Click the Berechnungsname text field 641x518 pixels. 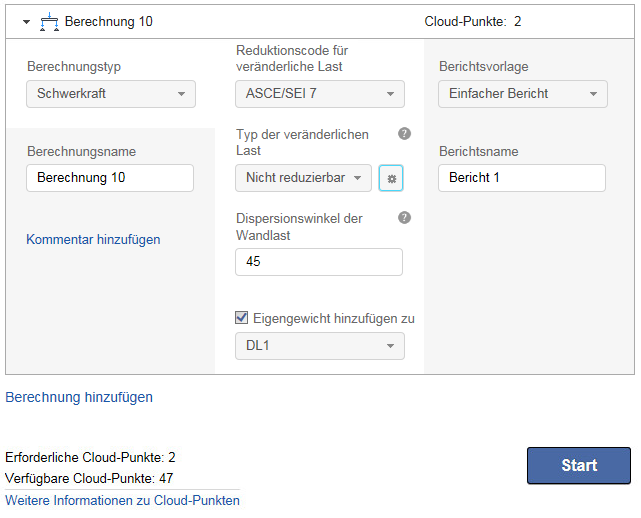pyautogui.click(x=110, y=178)
